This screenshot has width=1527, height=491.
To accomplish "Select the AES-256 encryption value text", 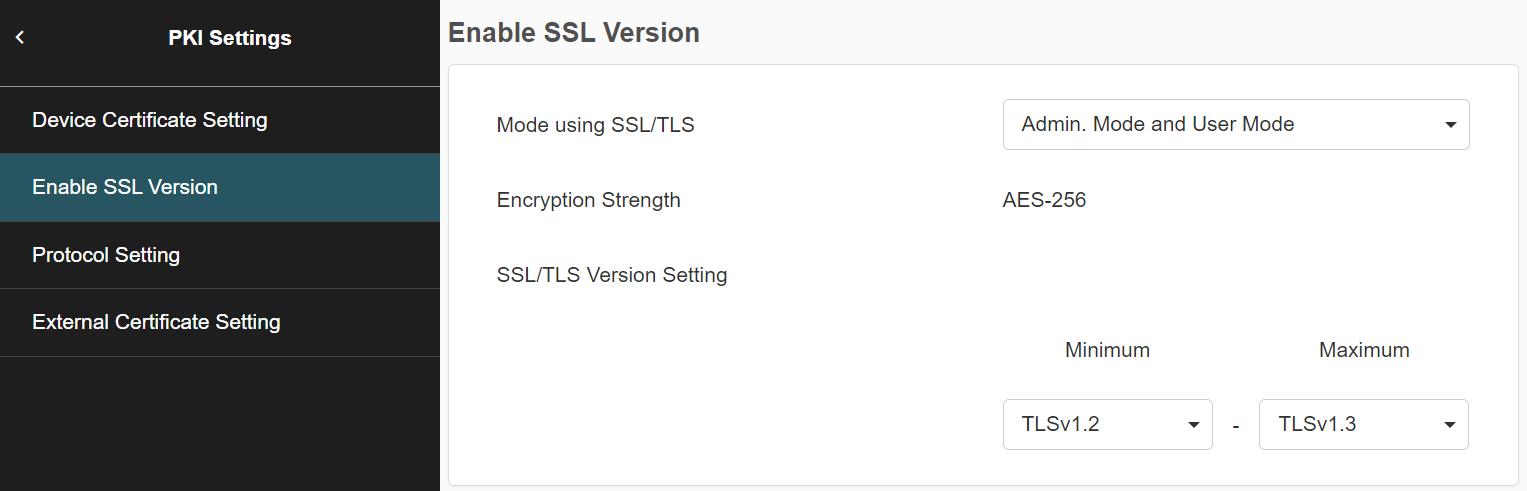I will pyautogui.click(x=1044, y=200).
